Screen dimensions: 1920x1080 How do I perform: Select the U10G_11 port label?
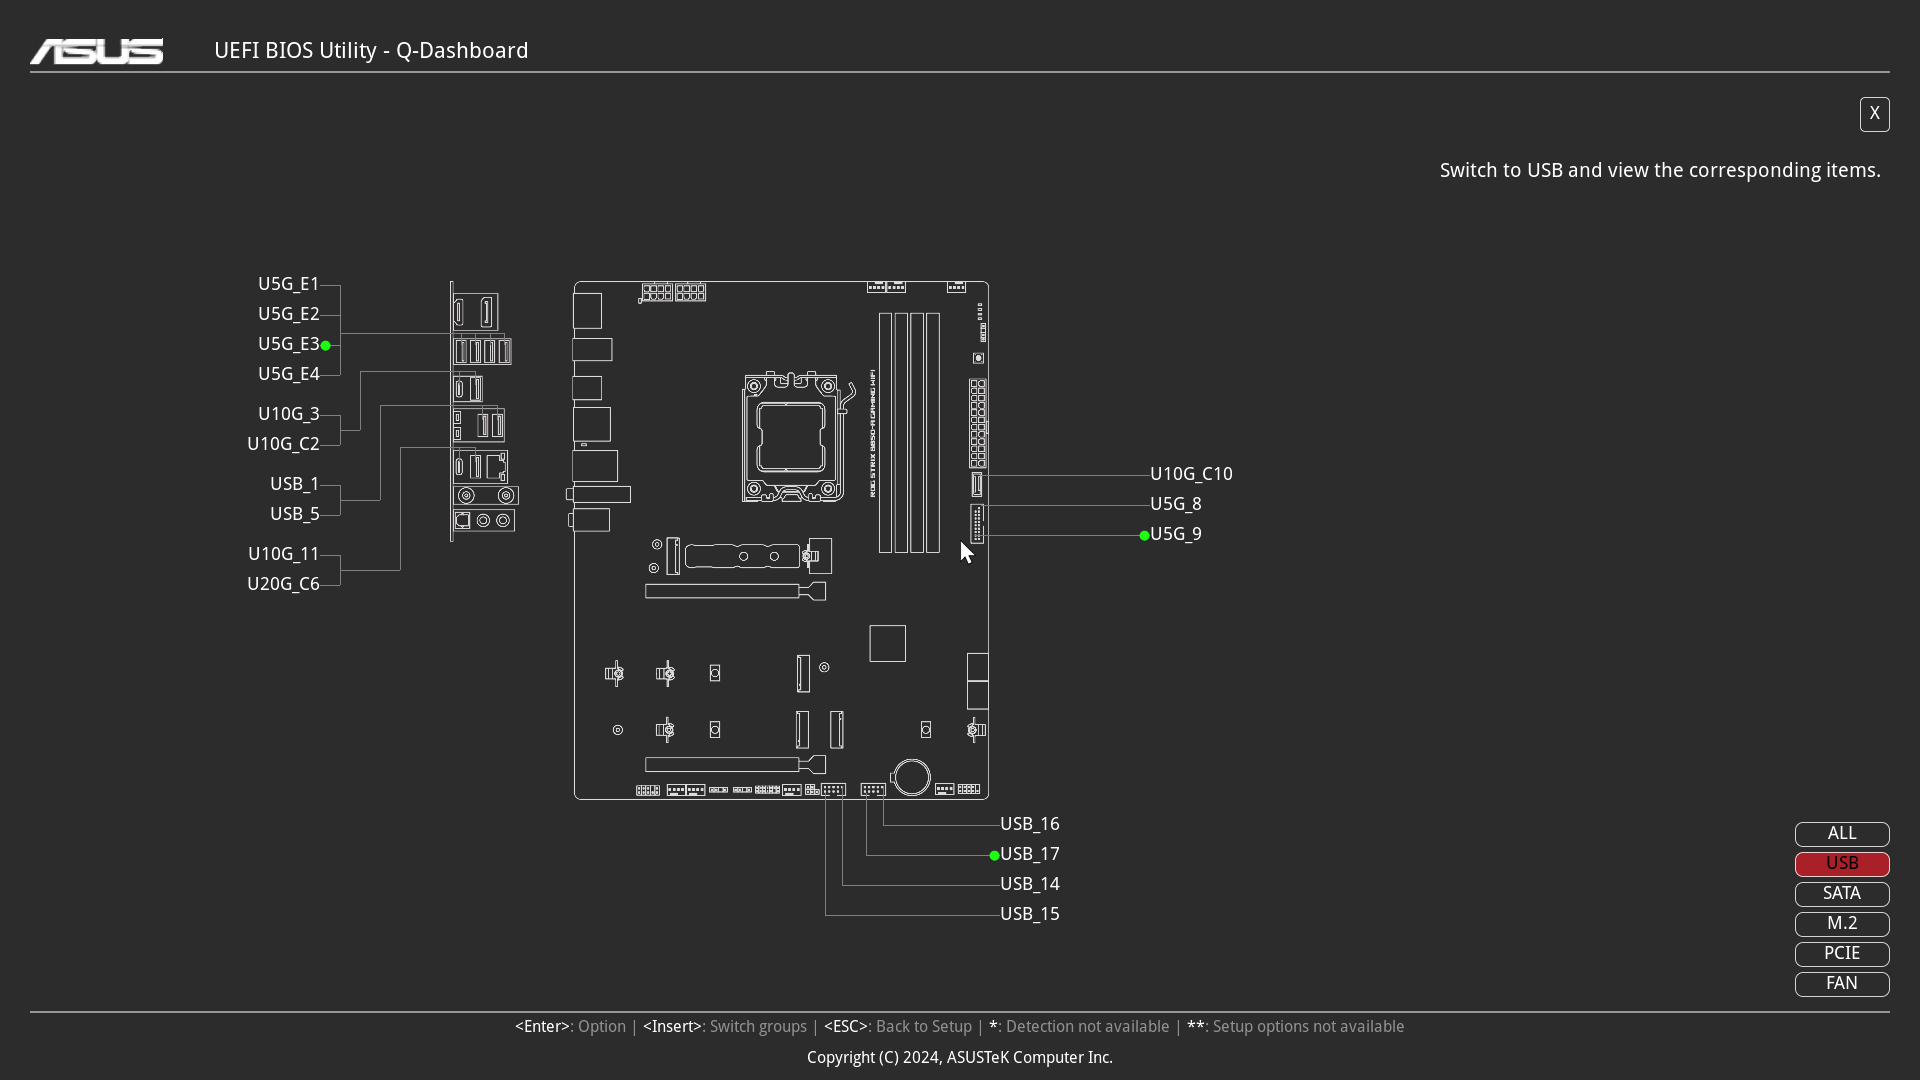pos(284,554)
